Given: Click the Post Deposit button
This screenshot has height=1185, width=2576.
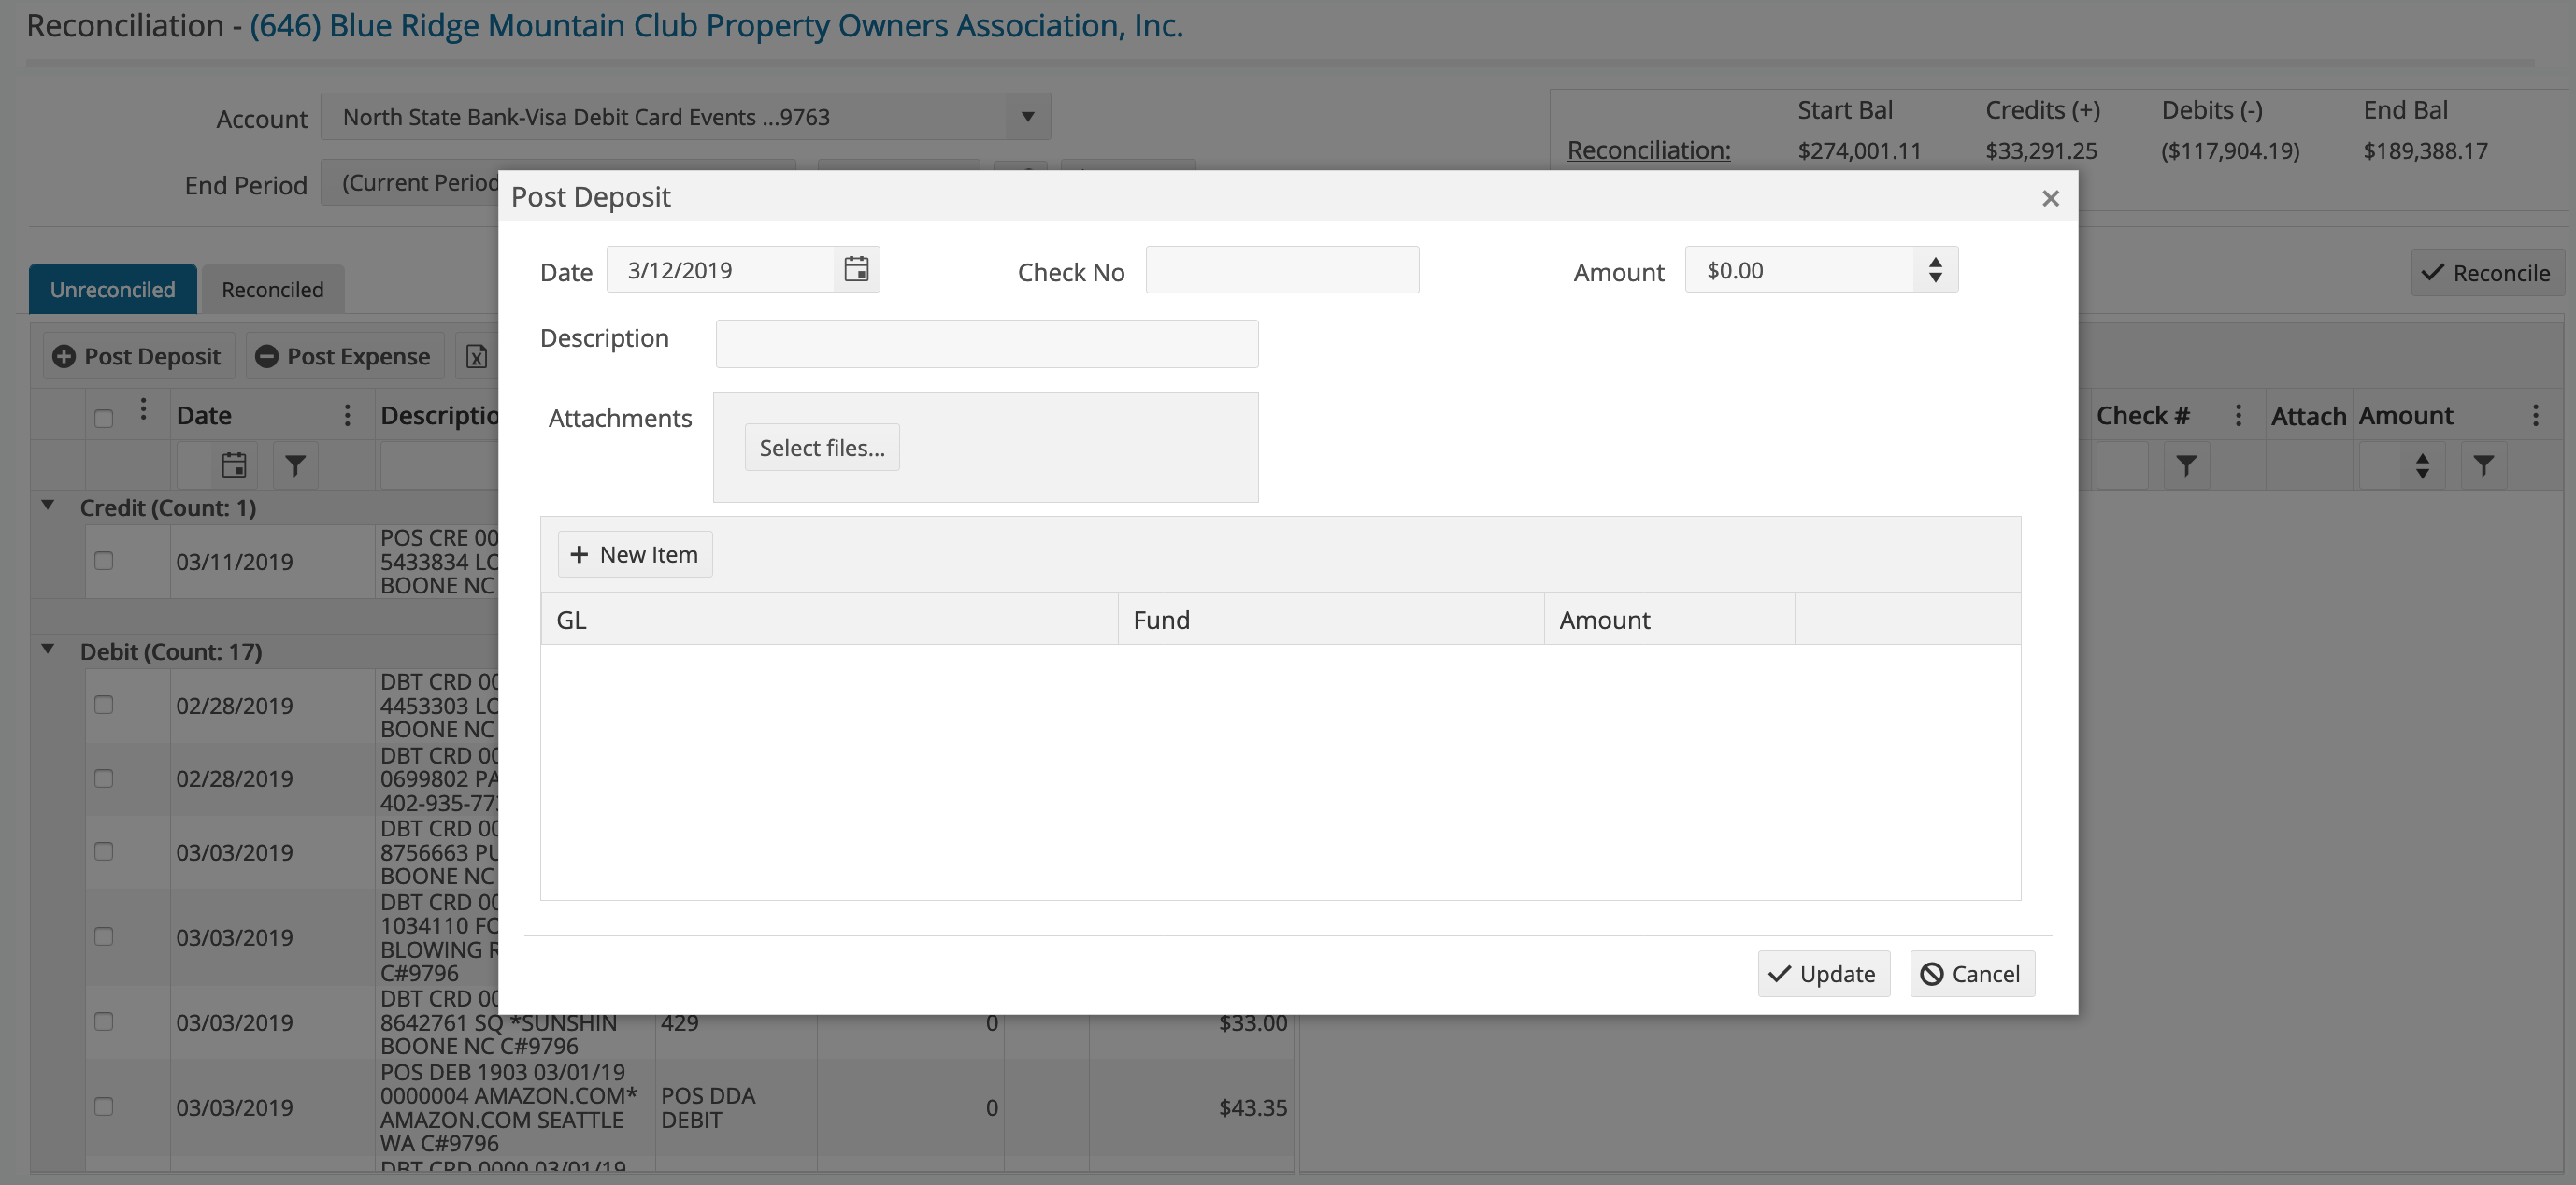Looking at the screenshot, I should (x=138, y=356).
